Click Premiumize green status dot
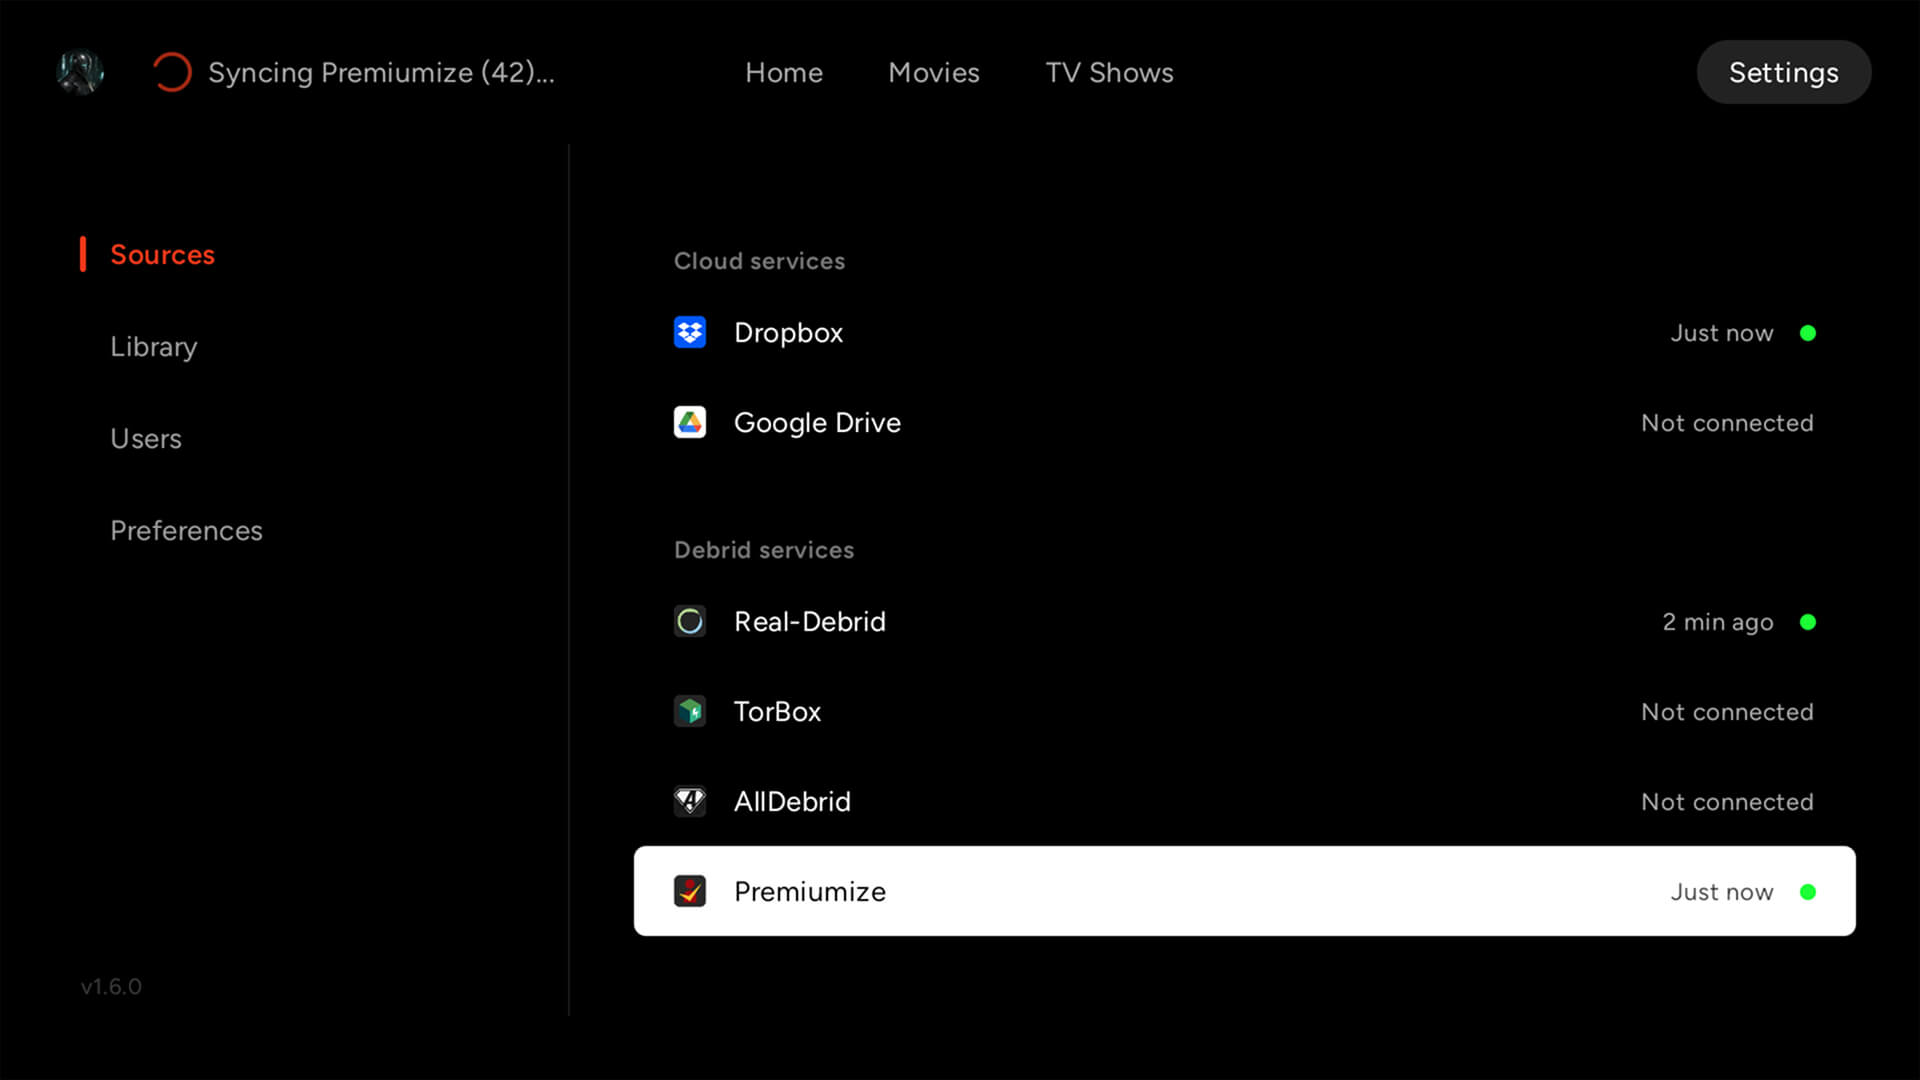 [x=1808, y=892]
